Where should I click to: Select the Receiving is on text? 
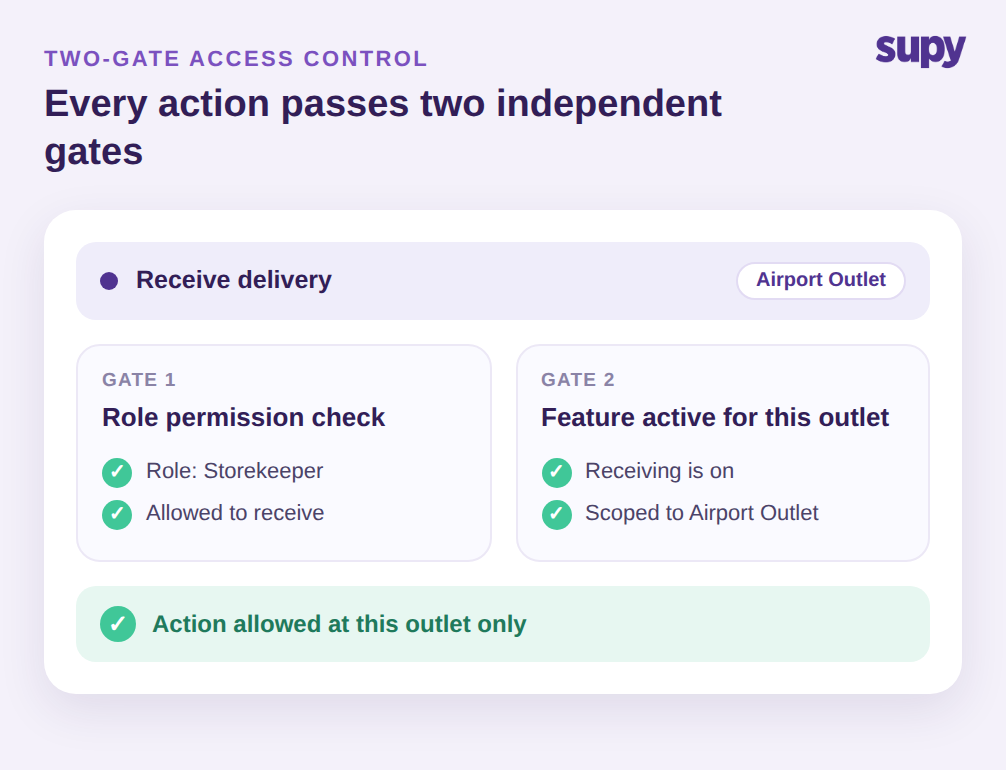pyautogui.click(x=660, y=471)
